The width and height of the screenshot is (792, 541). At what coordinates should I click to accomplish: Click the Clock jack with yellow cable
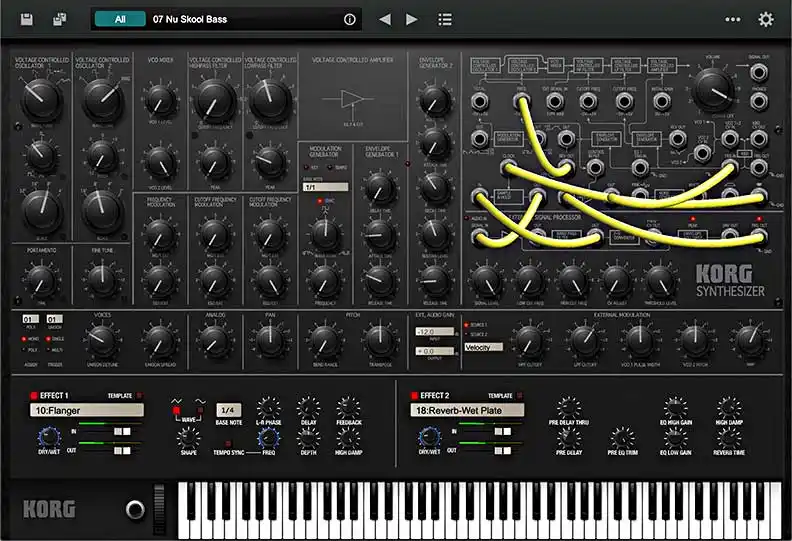508,167
